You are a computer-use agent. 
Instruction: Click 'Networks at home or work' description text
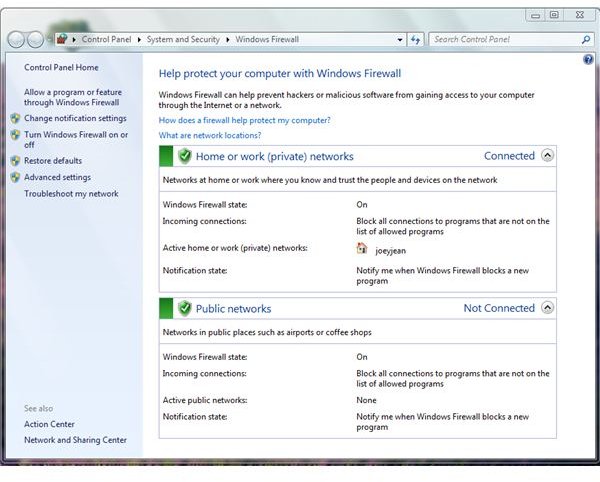pos(330,180)
